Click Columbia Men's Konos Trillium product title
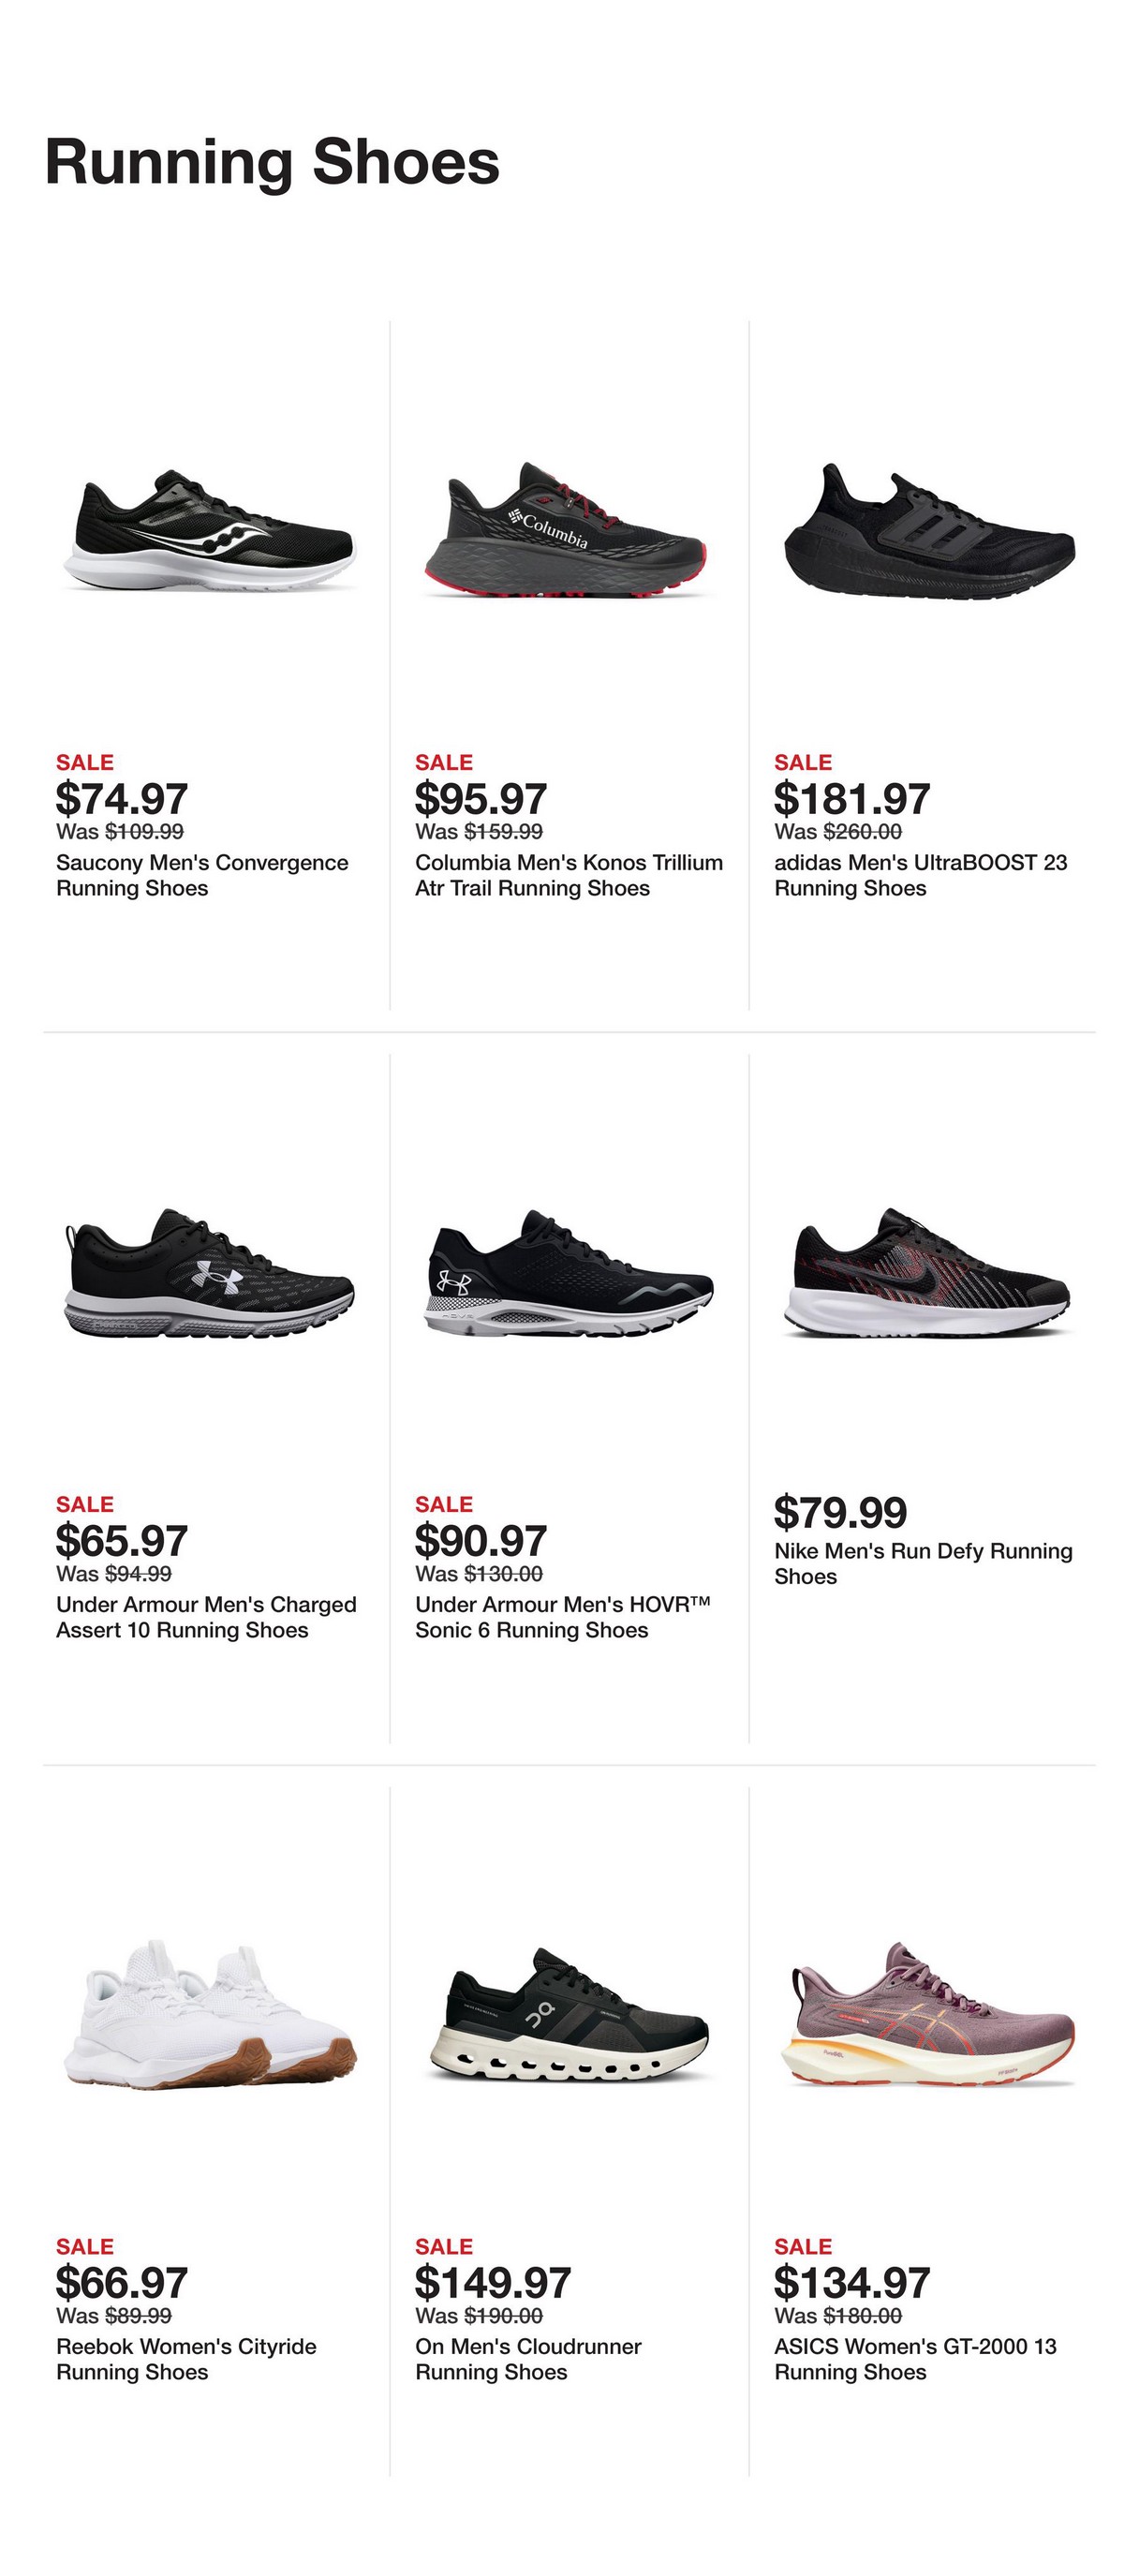The image size is (1139, 2576). 568,875
